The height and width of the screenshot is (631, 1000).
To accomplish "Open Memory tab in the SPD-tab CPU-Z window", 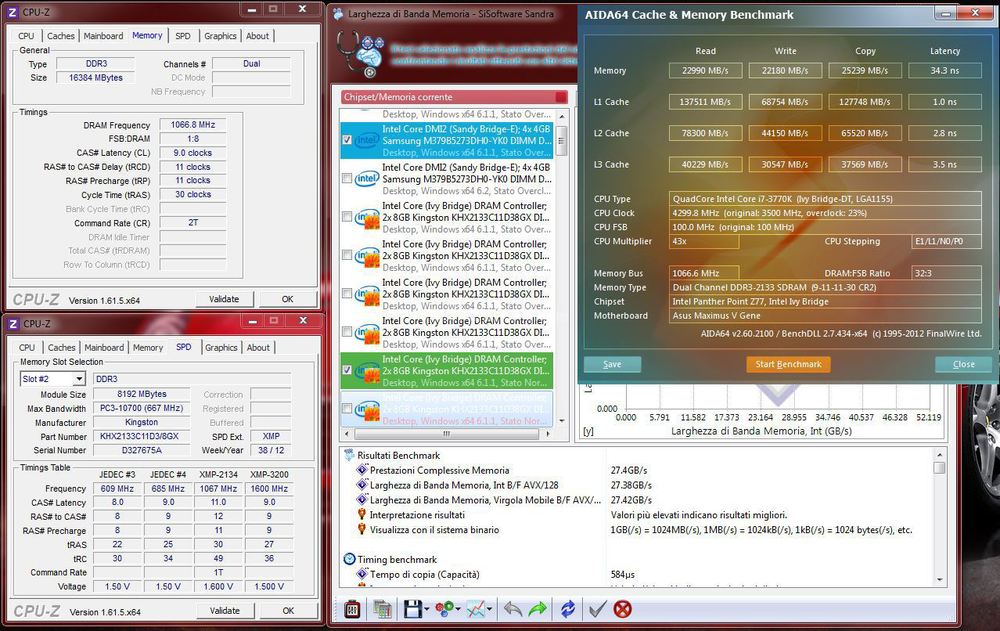I will pos(148,347).
